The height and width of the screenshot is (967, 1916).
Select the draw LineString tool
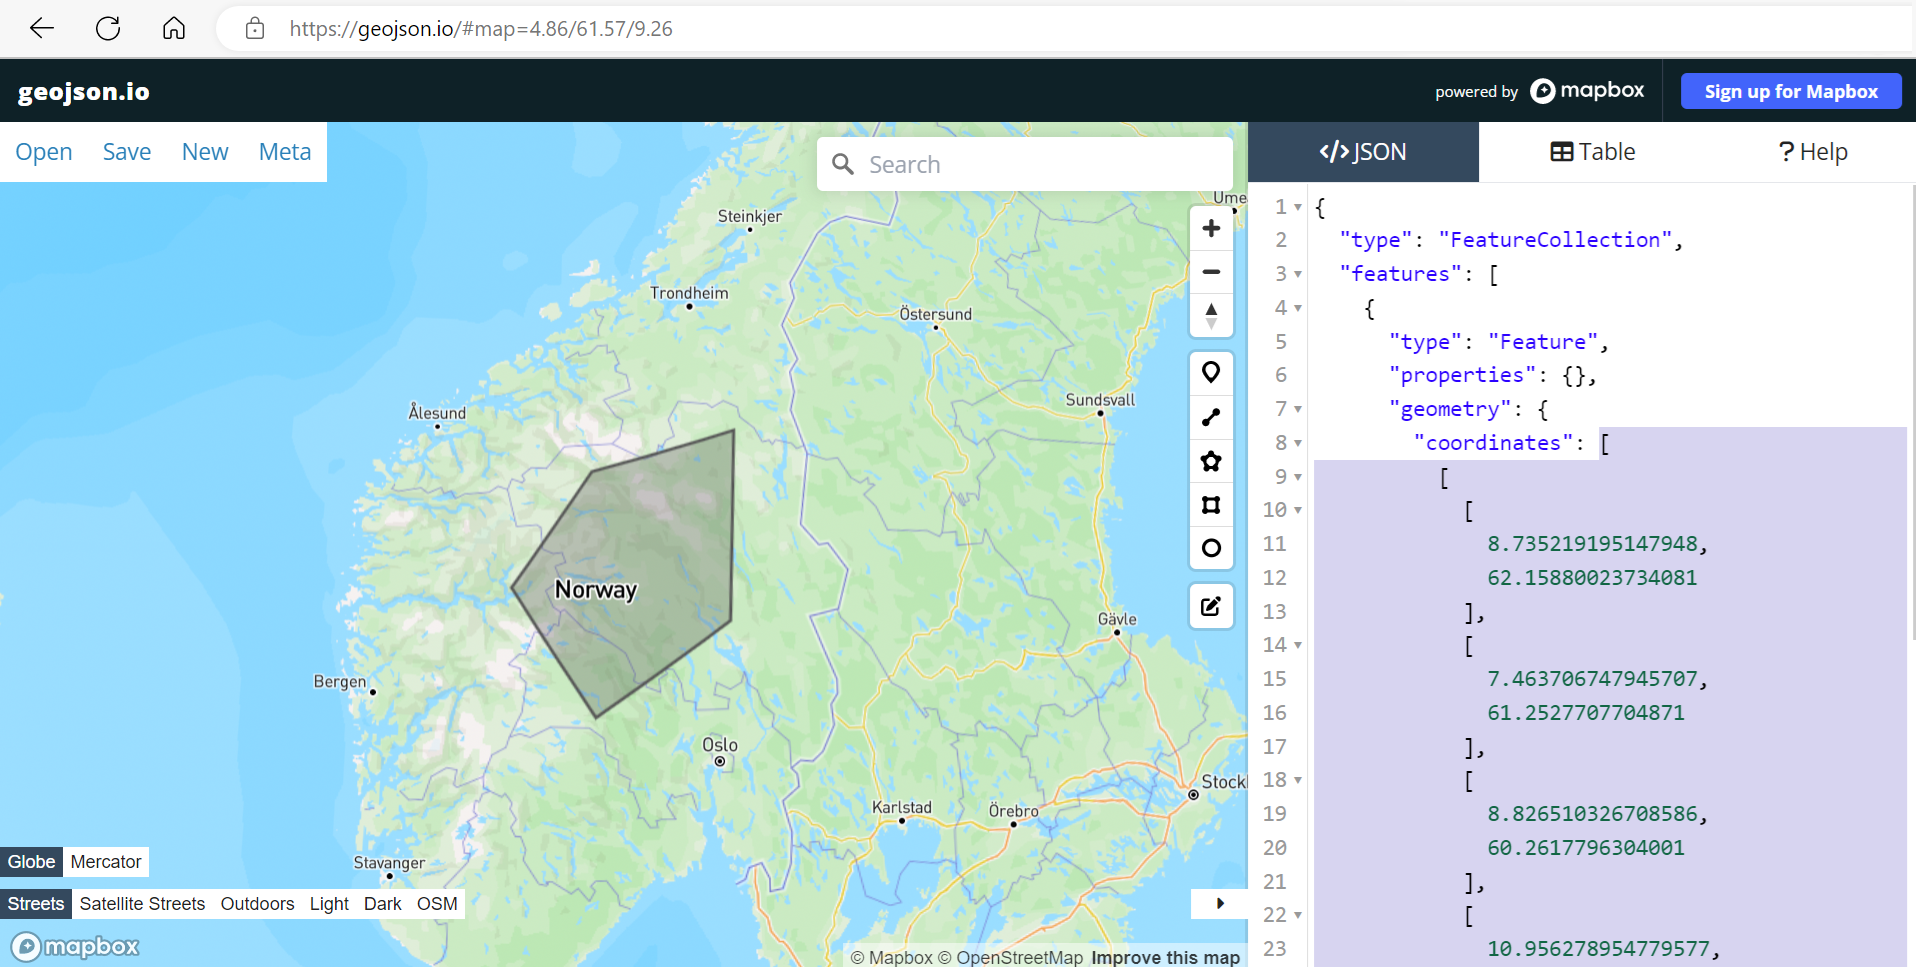pyautogui.click(x=1211, y=417)
